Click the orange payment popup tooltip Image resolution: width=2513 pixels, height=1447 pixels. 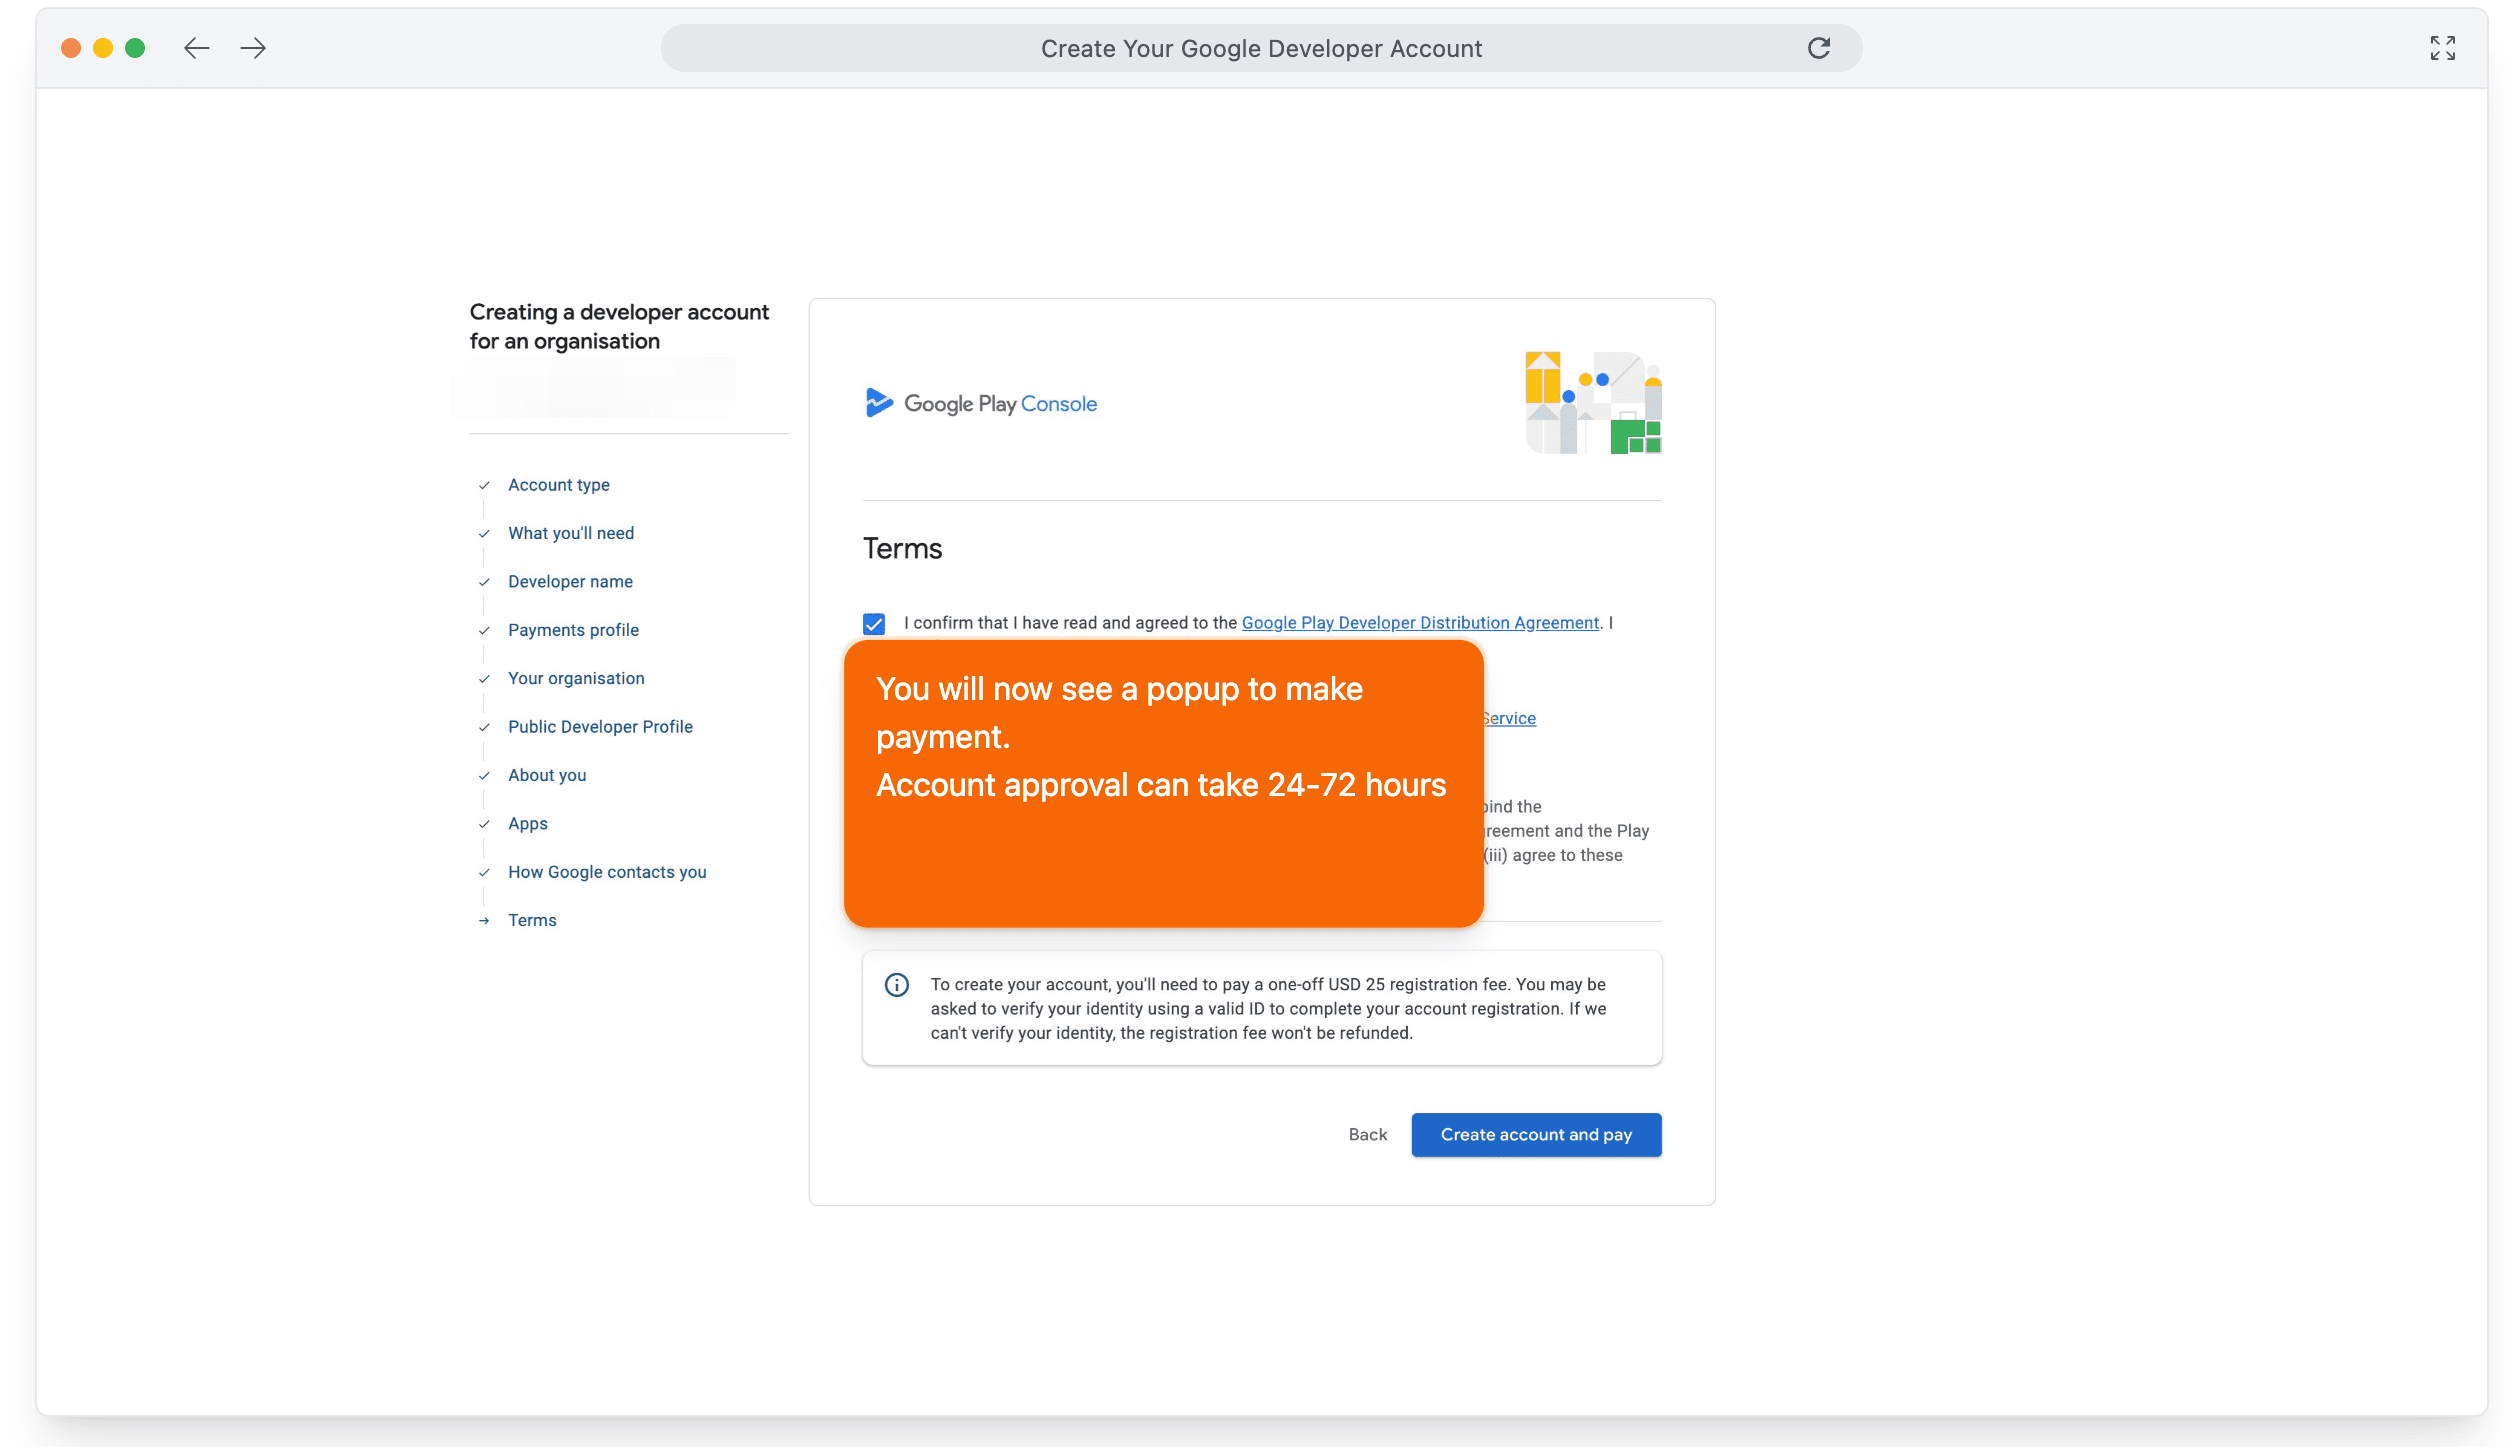[1162, 785]
